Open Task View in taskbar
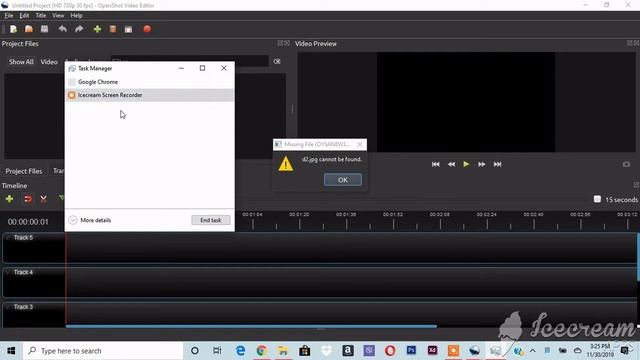This screenshot has width=640, height=360. (217, 351)
